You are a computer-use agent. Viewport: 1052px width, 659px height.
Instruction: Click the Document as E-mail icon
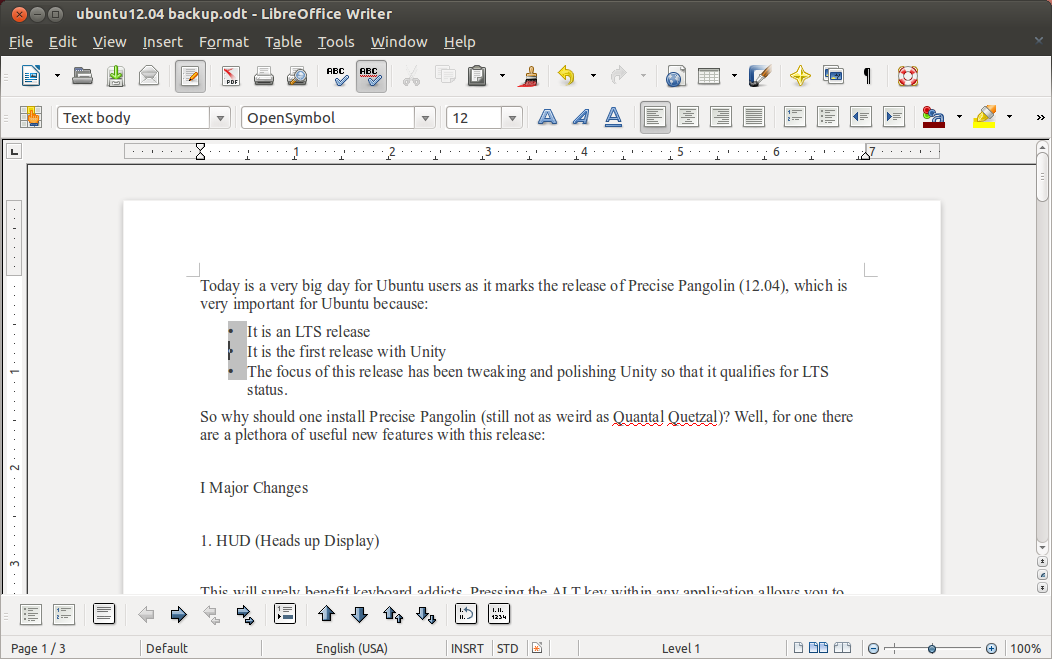[x=149, y=76]
